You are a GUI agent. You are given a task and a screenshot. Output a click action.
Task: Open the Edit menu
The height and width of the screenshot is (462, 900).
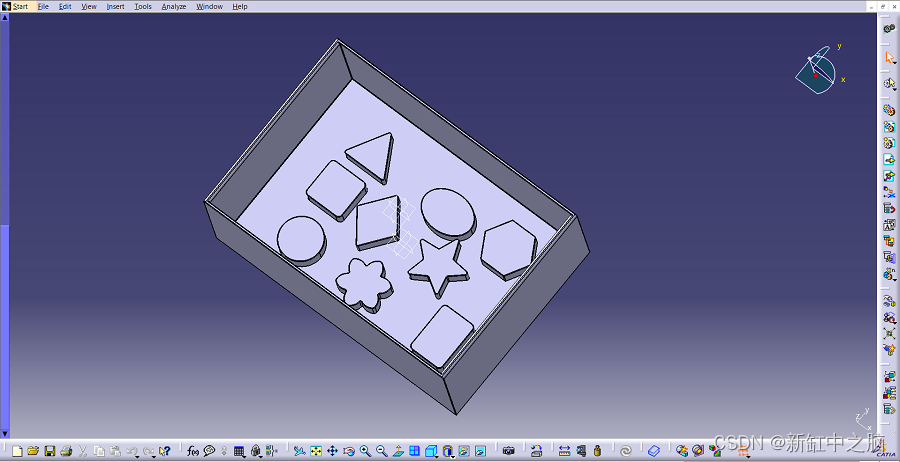(65, 6)
